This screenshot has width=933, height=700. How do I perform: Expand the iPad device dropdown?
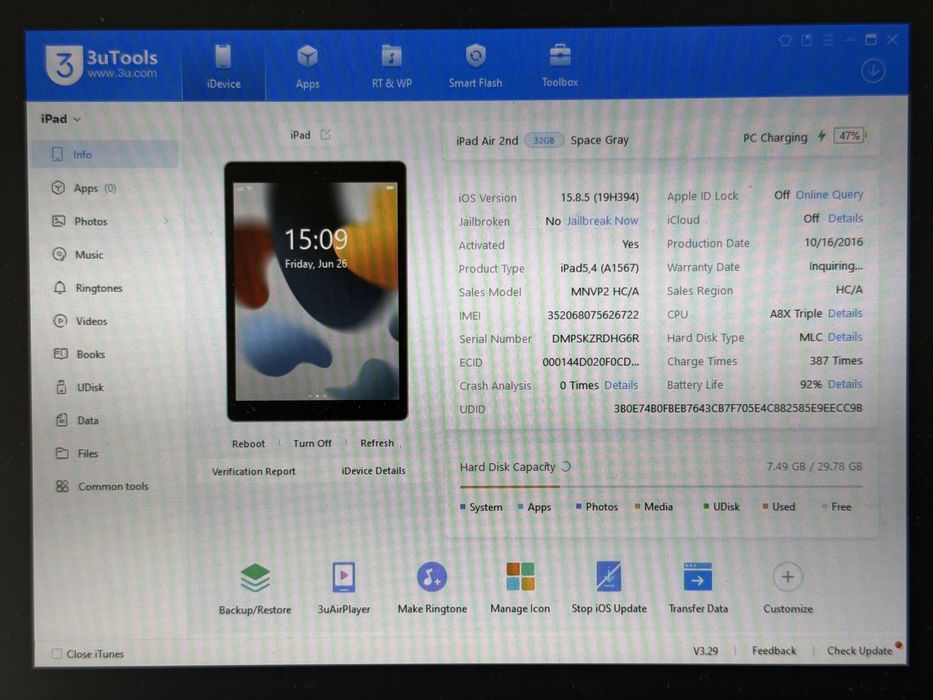(61, 119)
